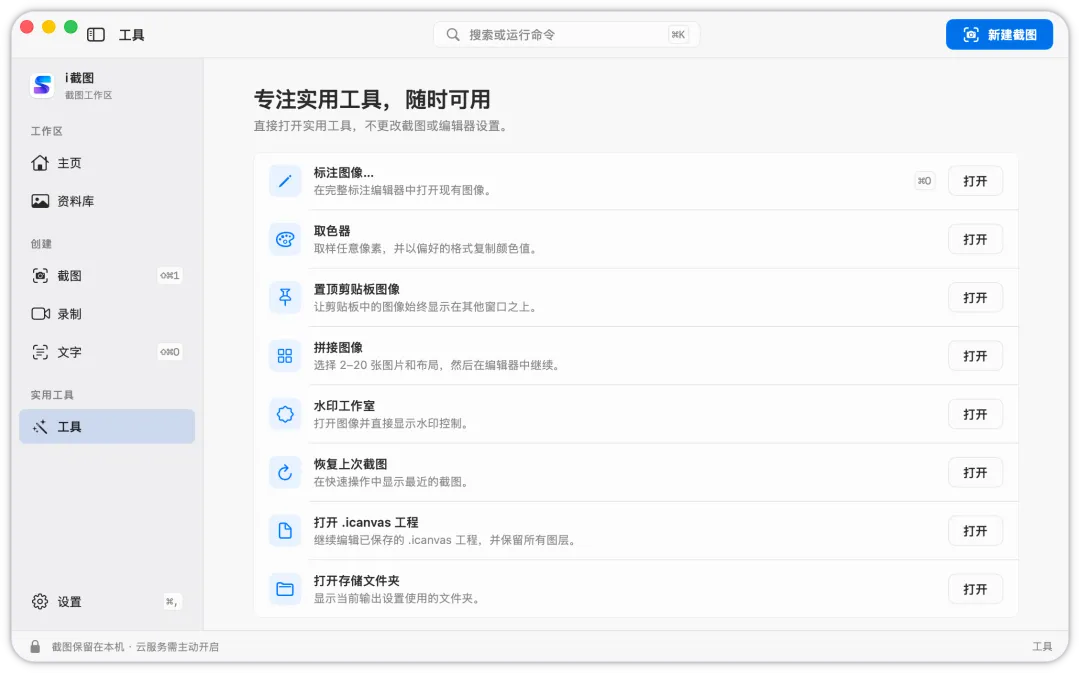
Task: Click the 资料库 picture icon
Action: click(x=40, y=201)
